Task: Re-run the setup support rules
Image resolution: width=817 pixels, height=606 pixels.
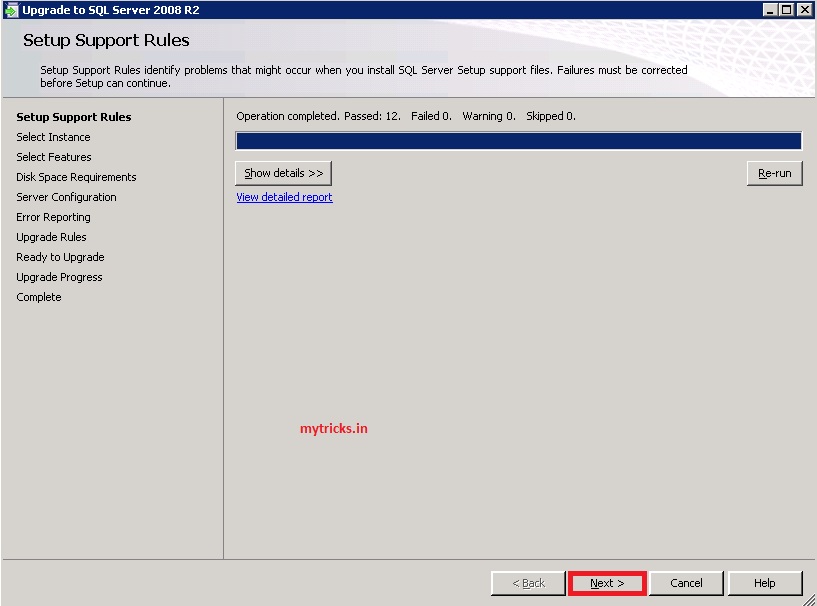Action: coord(774,173)
